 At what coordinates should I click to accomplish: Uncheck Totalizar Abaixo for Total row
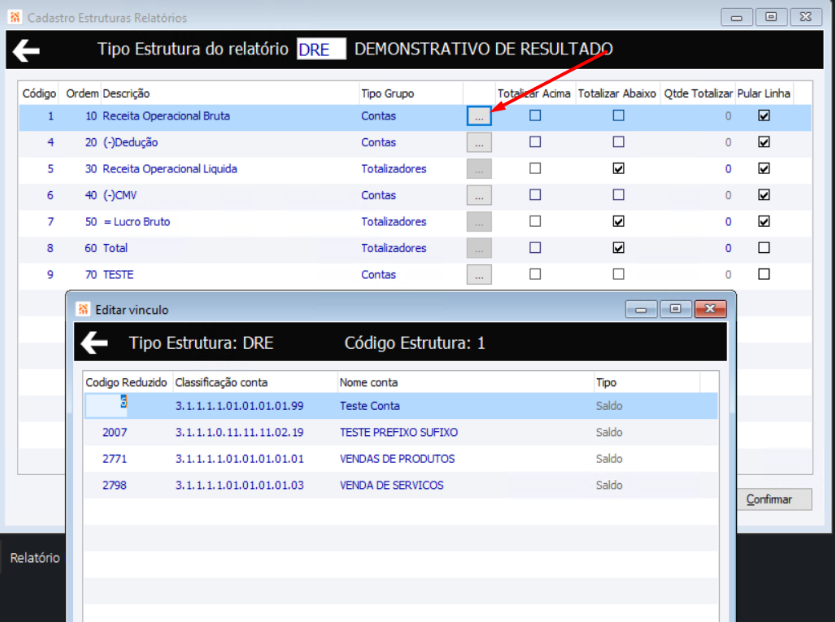[x=618, y=247]
